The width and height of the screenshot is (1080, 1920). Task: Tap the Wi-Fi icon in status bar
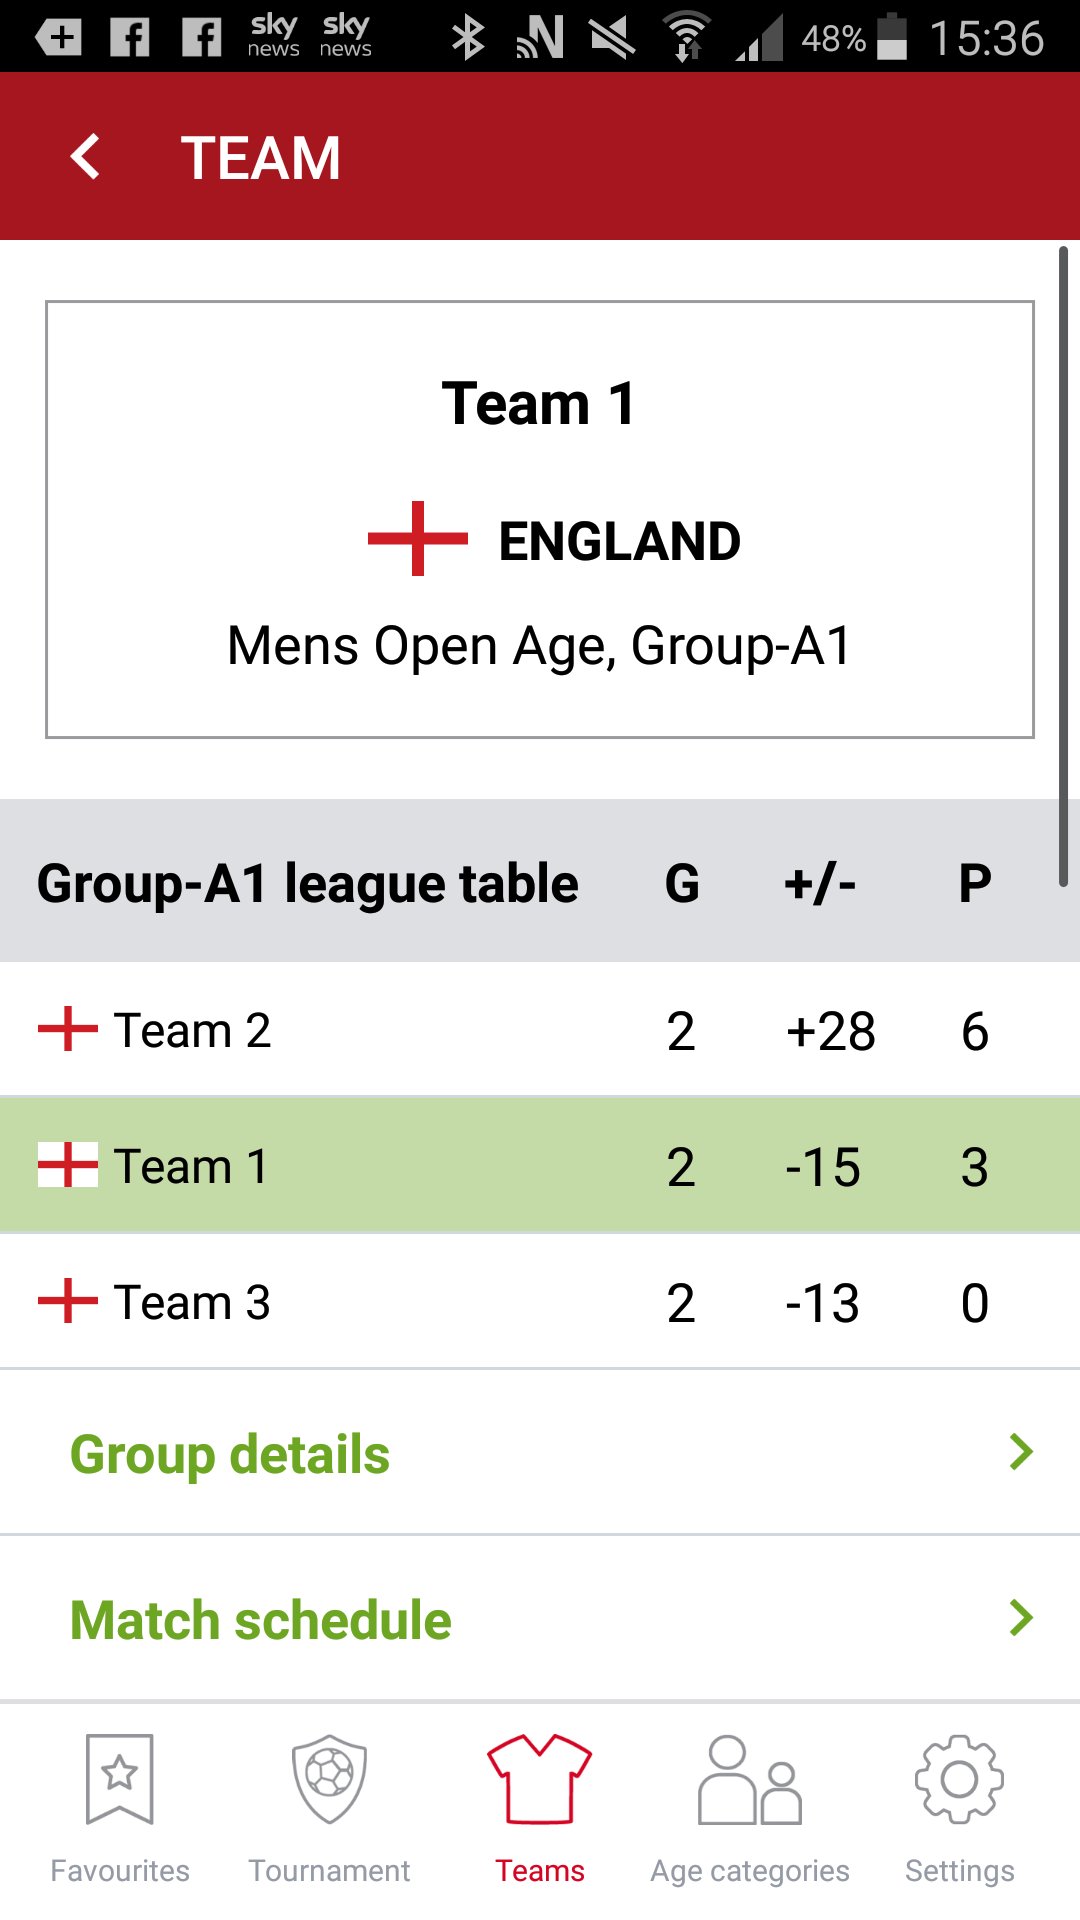(687, 38)
